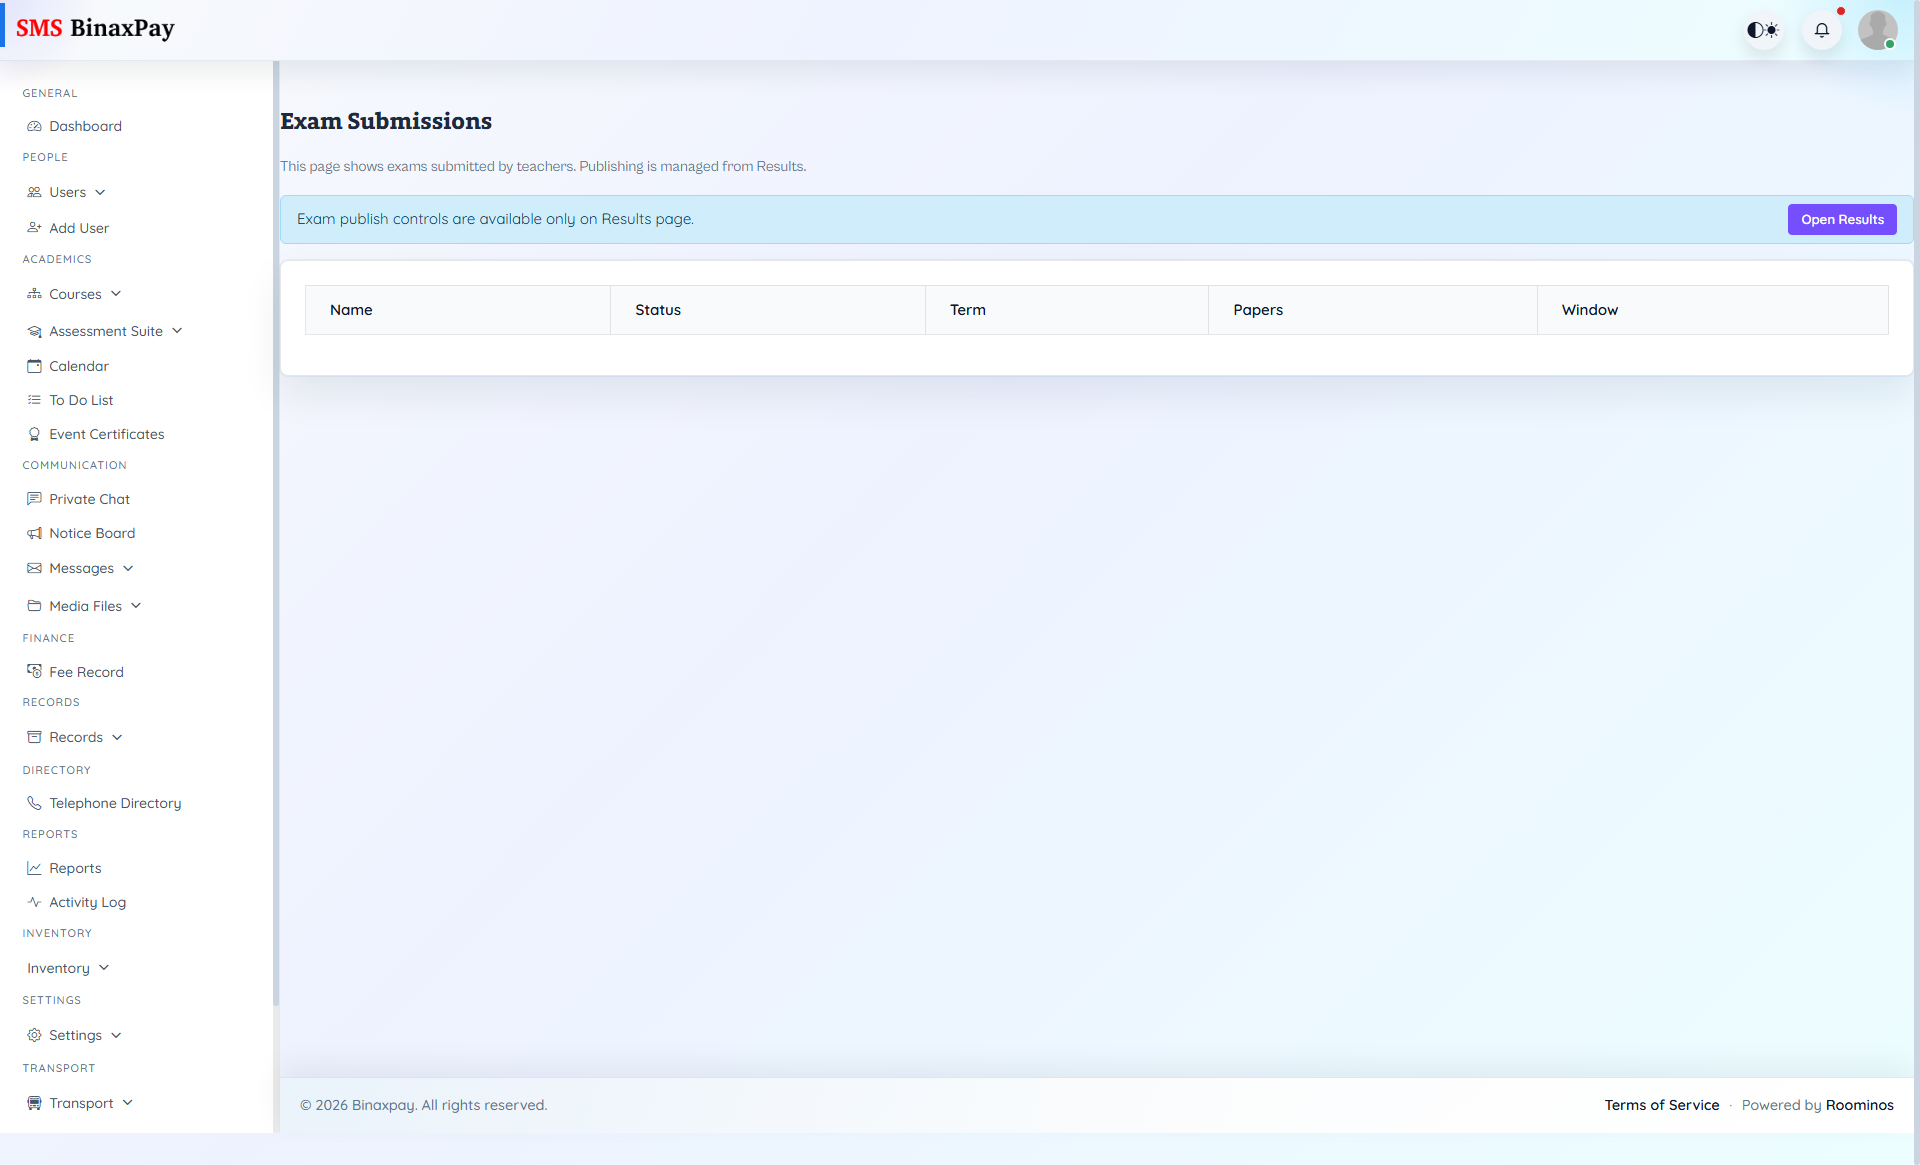Select the Fee Record icon

[35, 671]
